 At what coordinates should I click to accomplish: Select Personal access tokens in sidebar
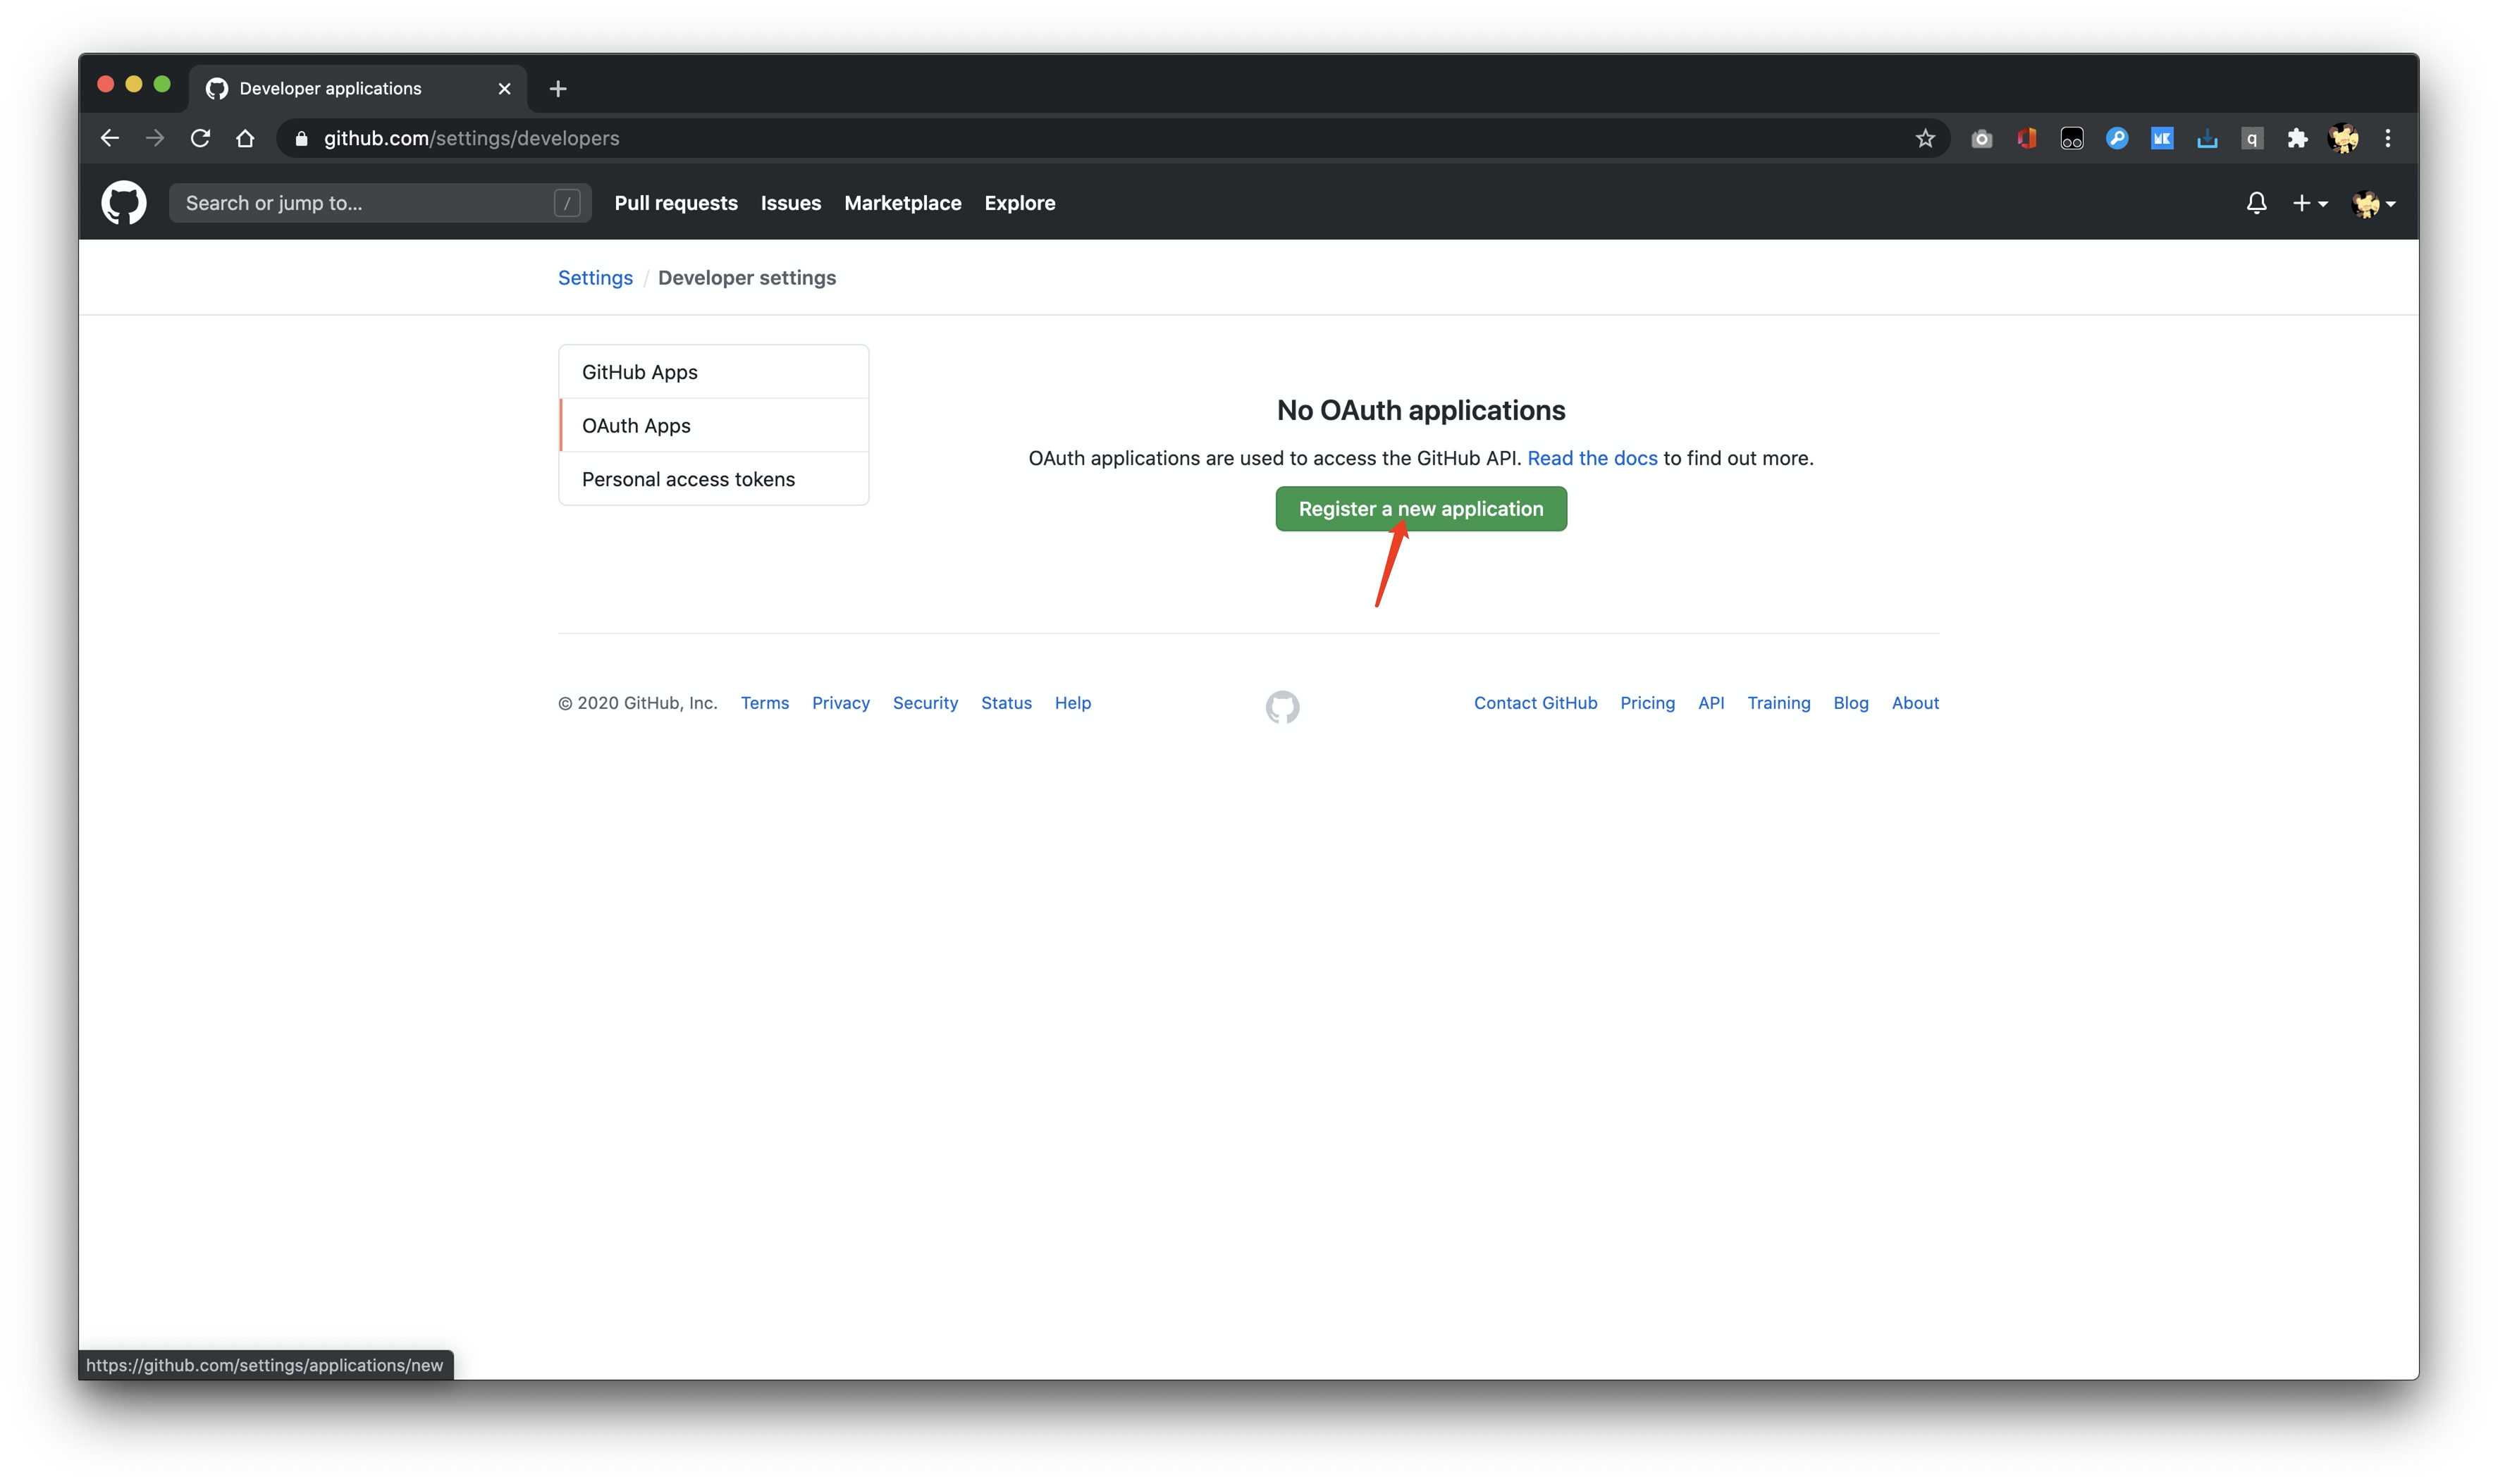coord(714,479)
